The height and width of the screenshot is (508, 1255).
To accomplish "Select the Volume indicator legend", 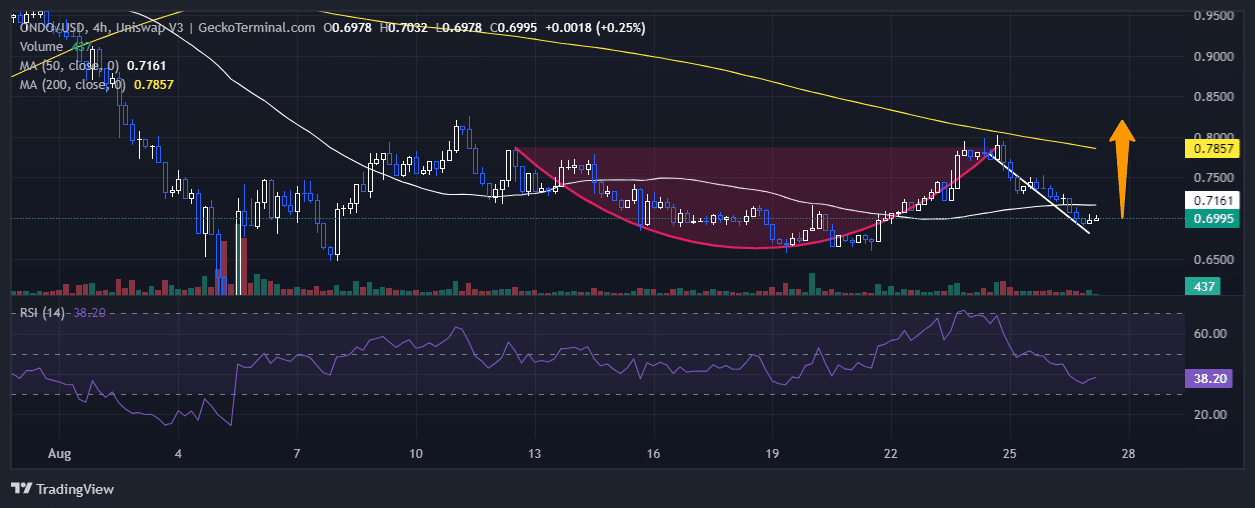I will coord(56,46).
